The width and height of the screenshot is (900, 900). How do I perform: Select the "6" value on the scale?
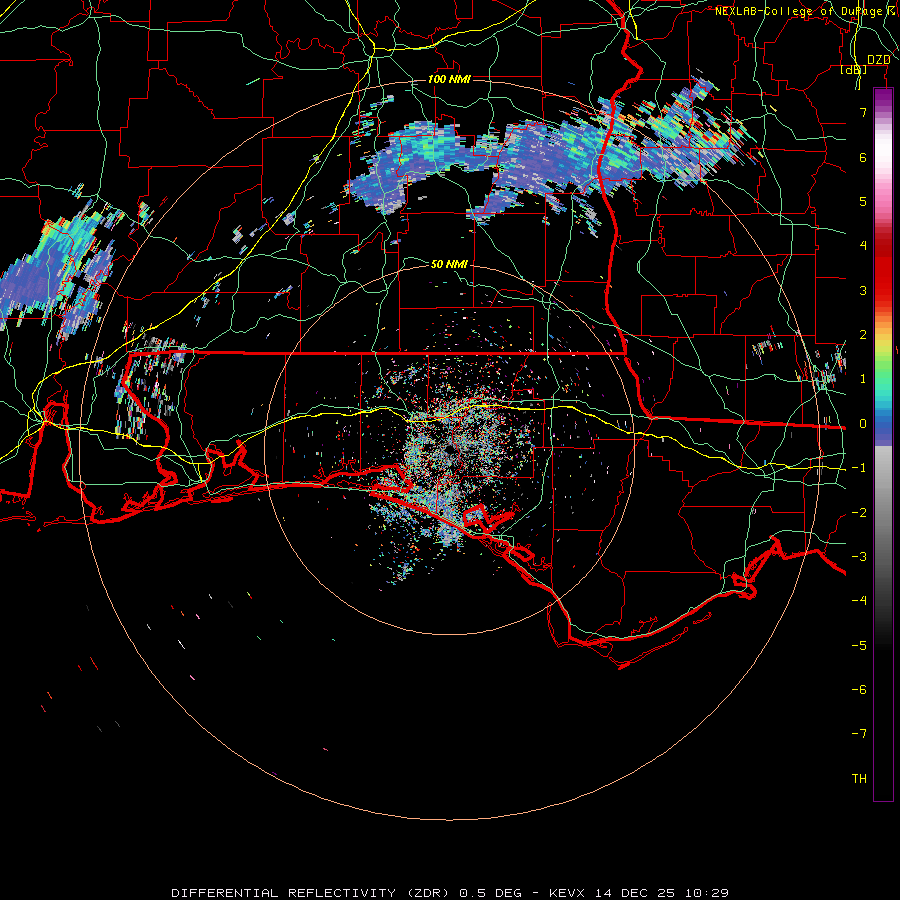coord(863,157)
